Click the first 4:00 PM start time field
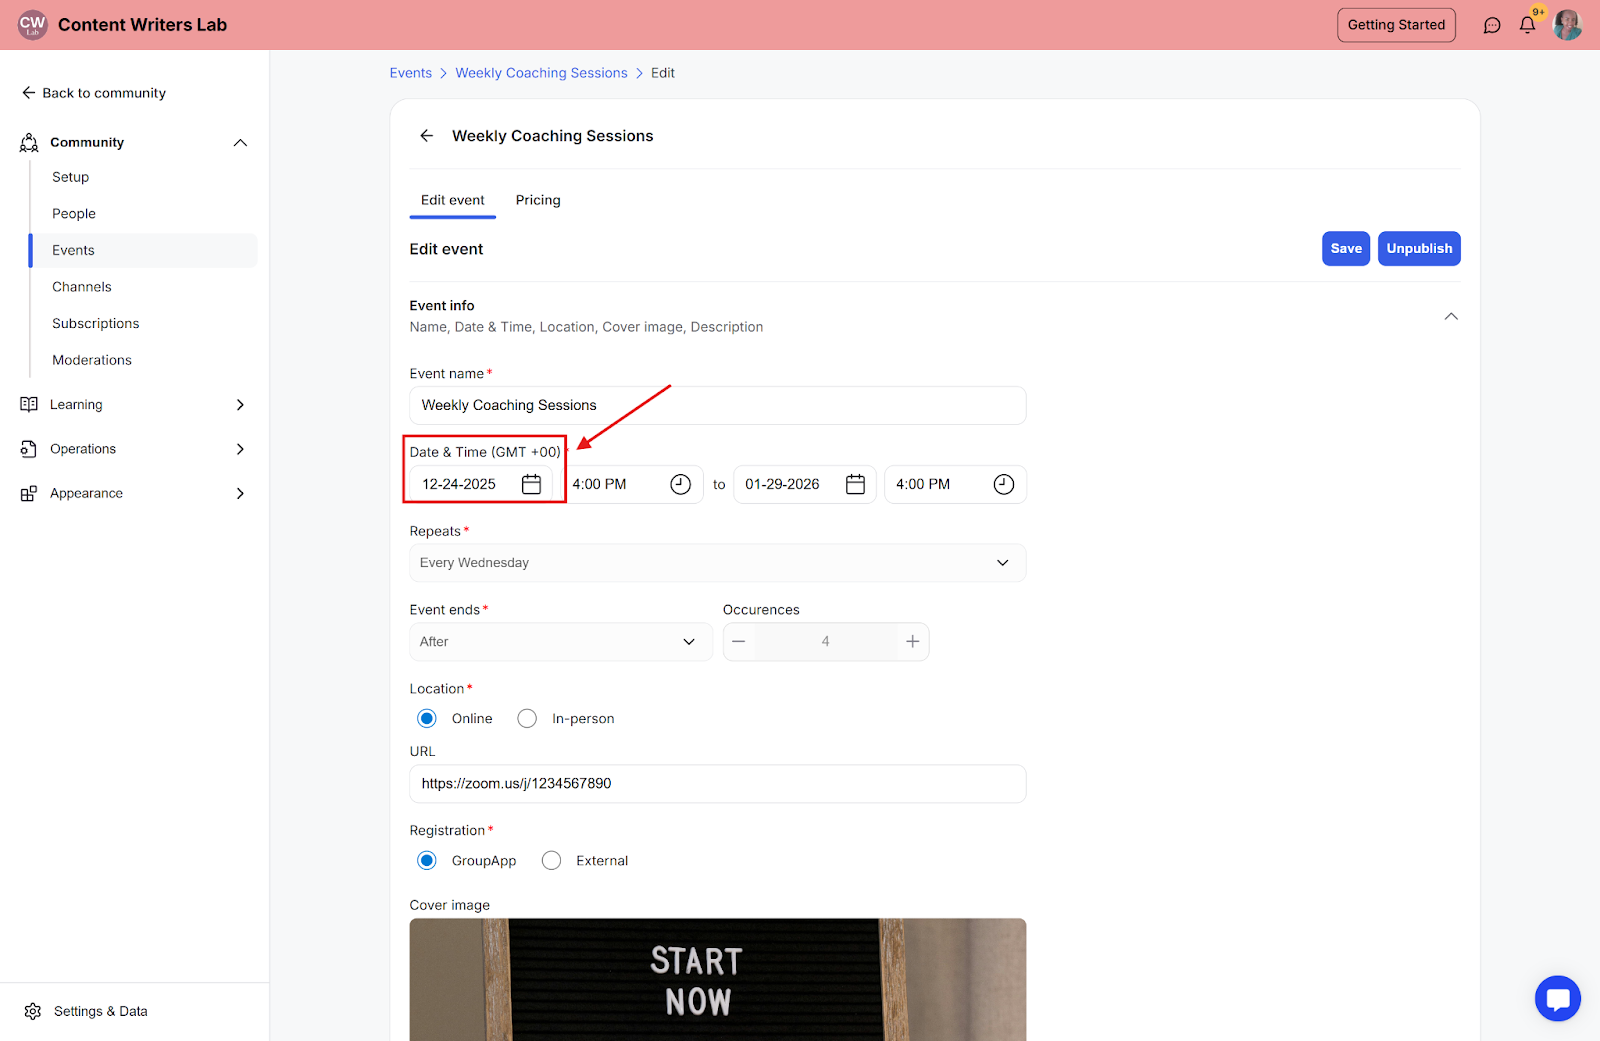The width and height of the screenshot is (1600, 1041). coord(632,484)
